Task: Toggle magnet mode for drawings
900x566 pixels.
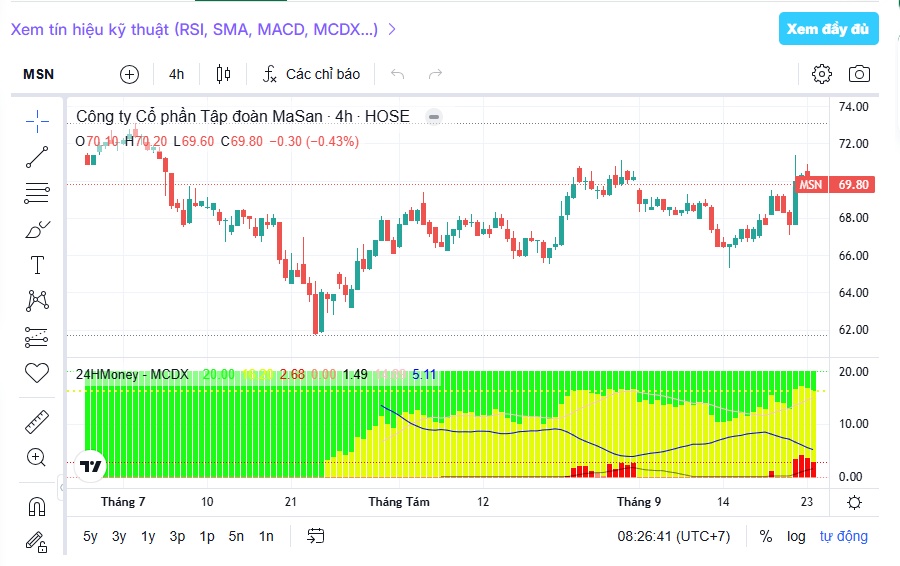Action: tap(37, 507)
